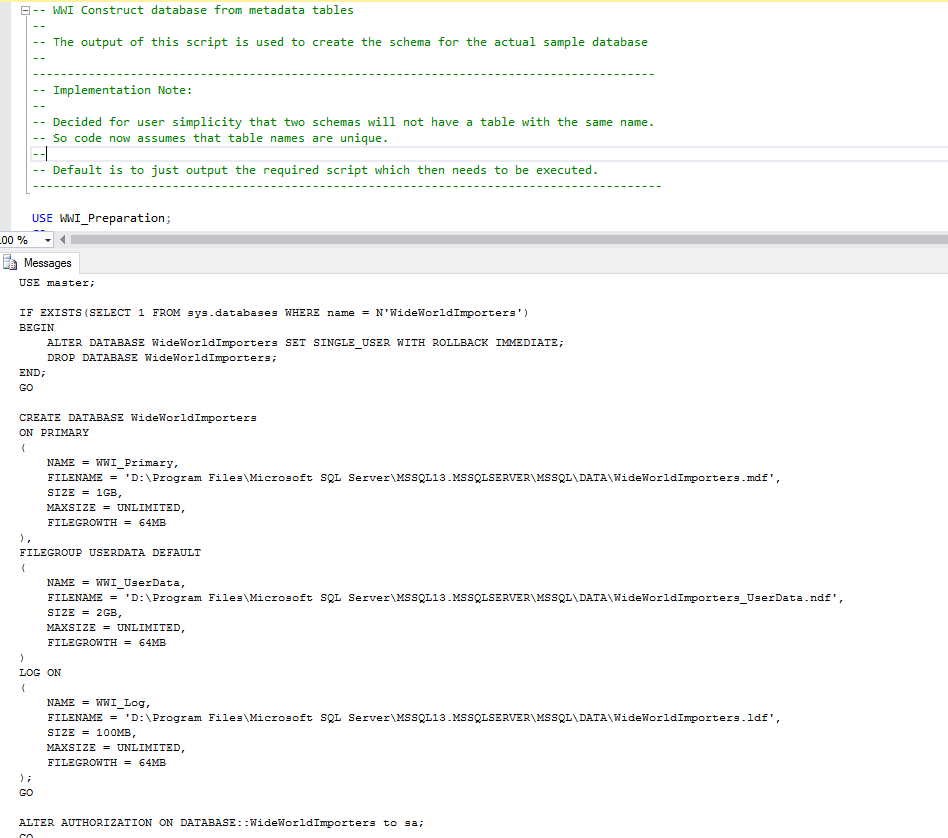This screenshot has height=838, width=948.
Task: Click the 'Default is to just output' comment line
Action: coord(315,170)
